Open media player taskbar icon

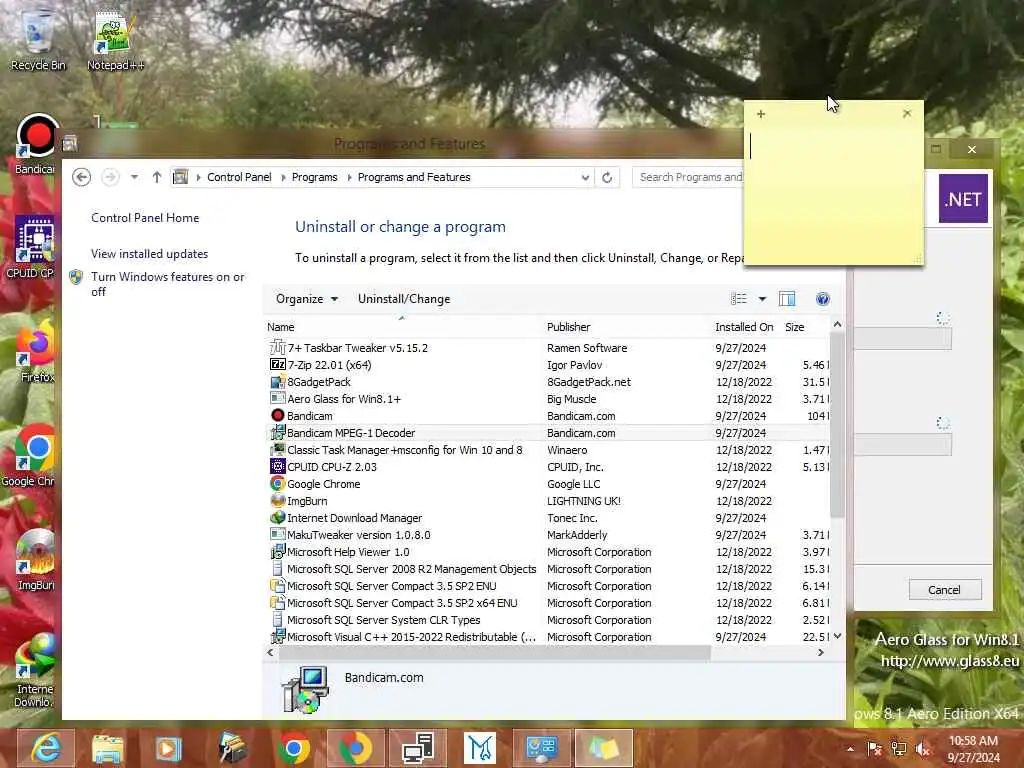(168, 748)
